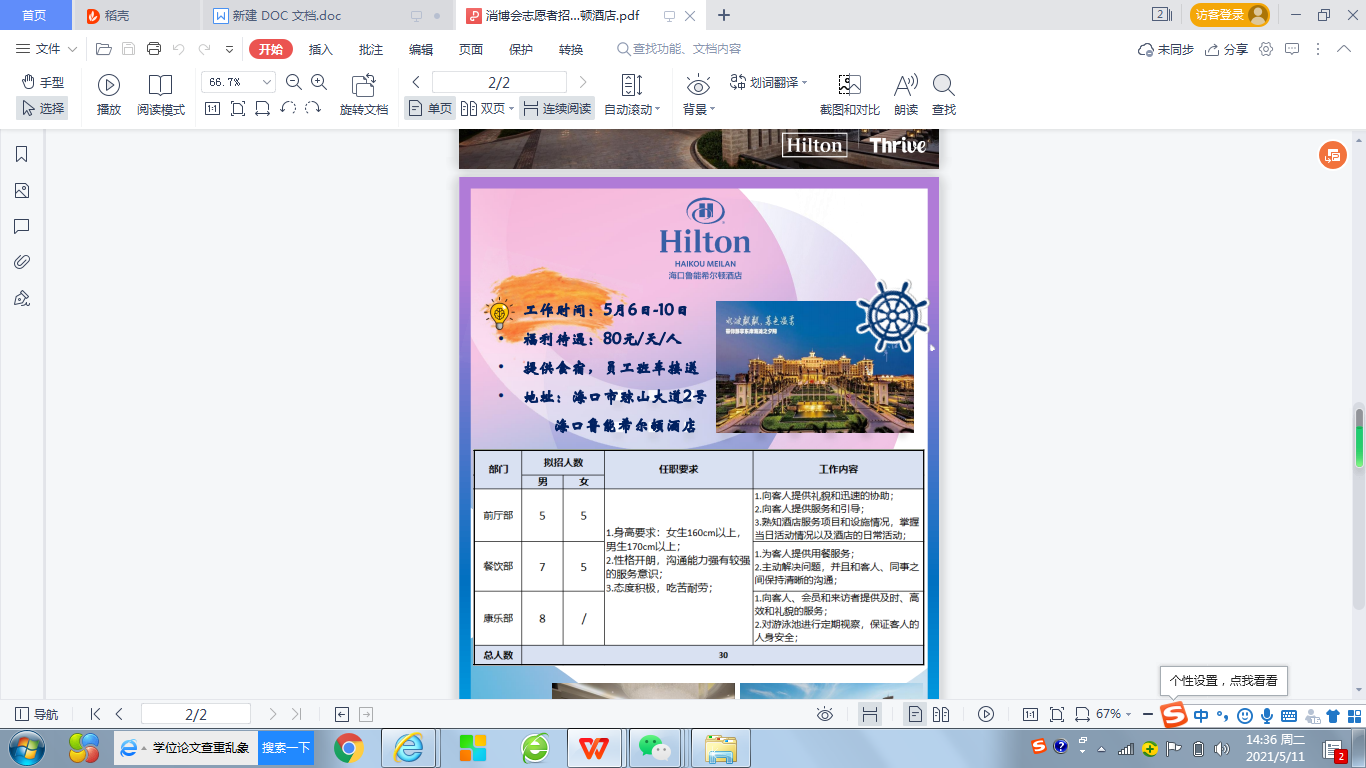Toggle continuous reading in status bar
Viewport: 1366px width, 768px height.
[x=870, y=714]
